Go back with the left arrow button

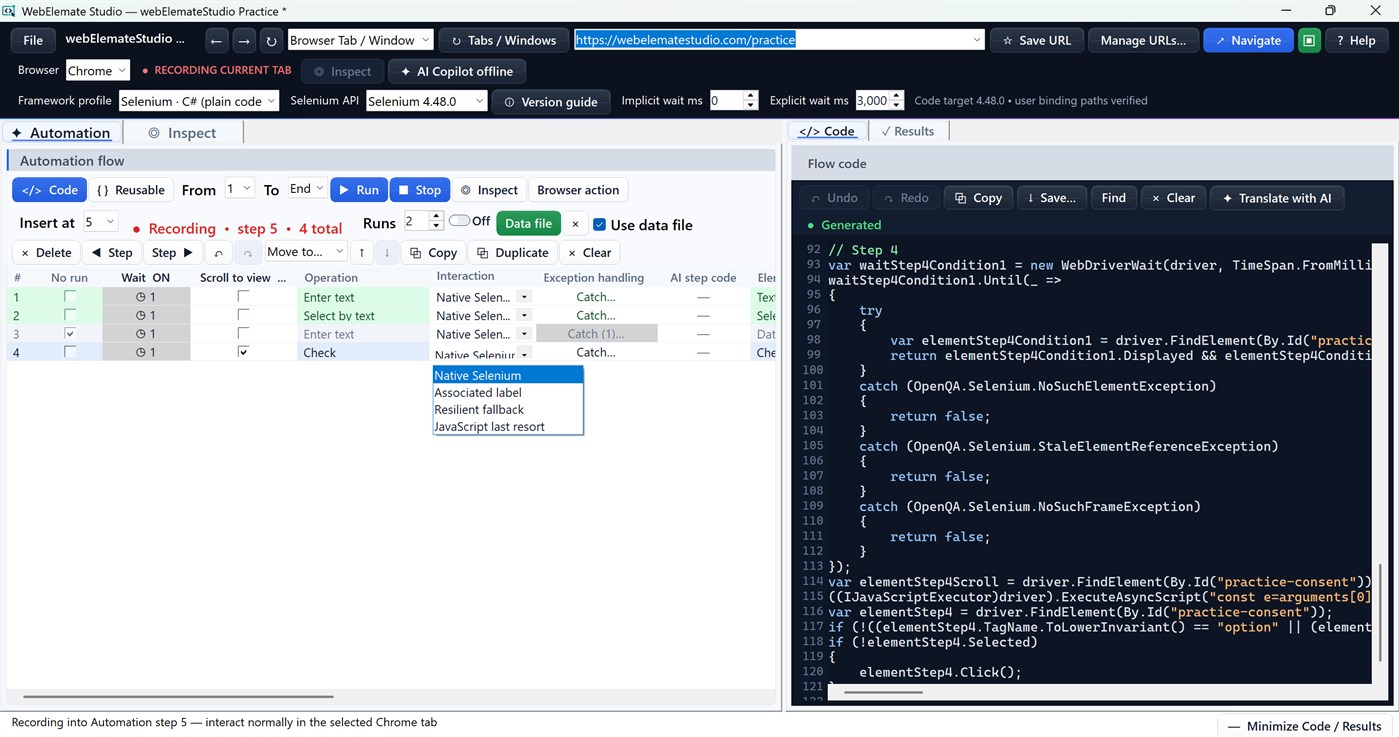(x=217, y=40)
